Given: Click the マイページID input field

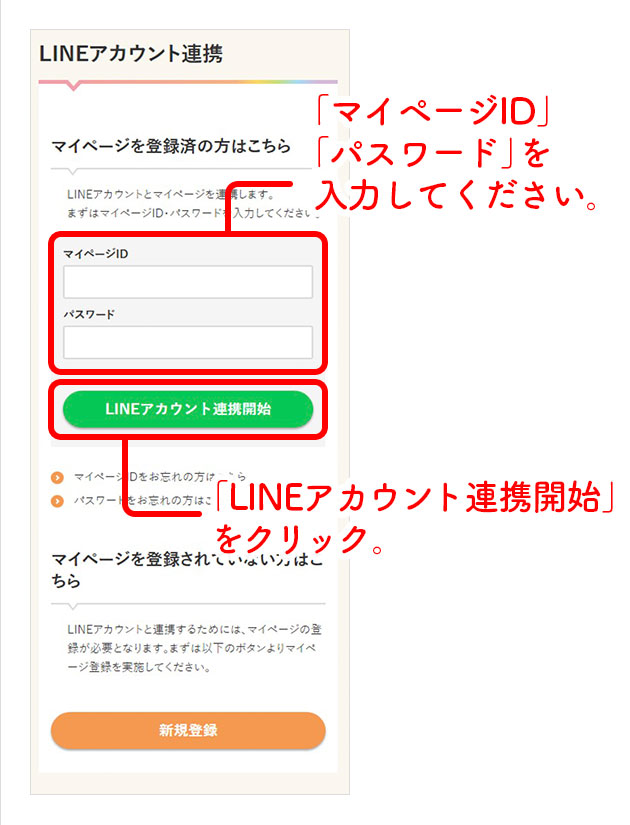Looking at the screenshot, I should (x=188, y=282).
